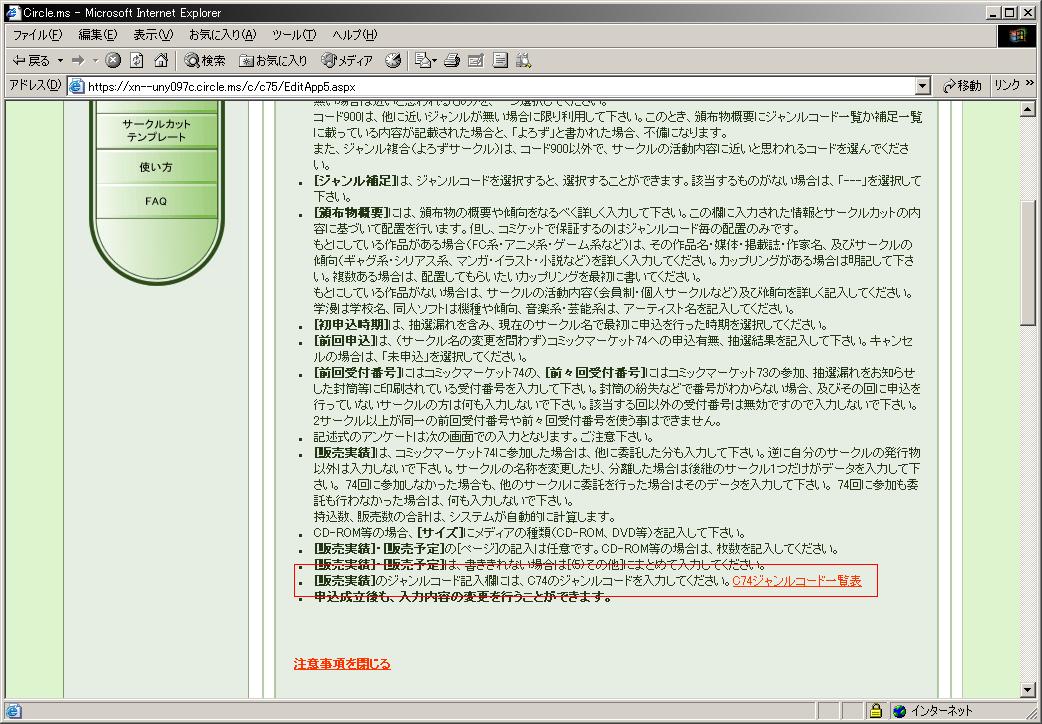This screenshot has height=724, width=1042.
Task: Open the C74ジャンルコード一覧表 link
Action: [797, 580]
